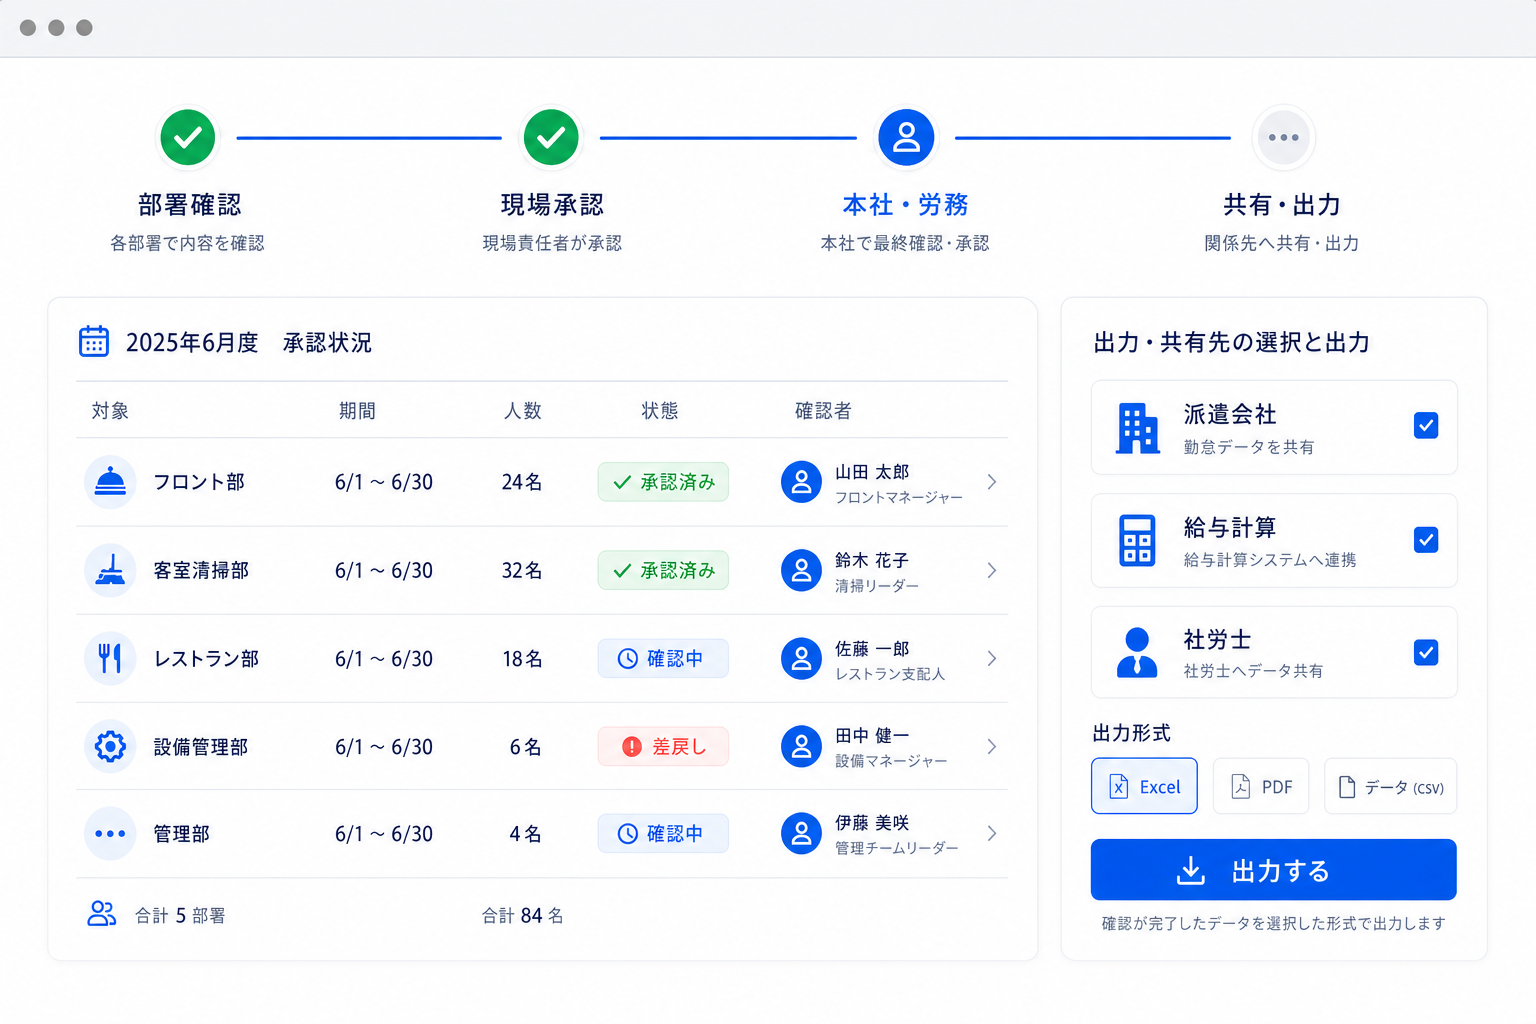This screenshot has width=1536, height=1024.
Task: Click the avatar of 伊藤 美咲
Action: (801, 833)
